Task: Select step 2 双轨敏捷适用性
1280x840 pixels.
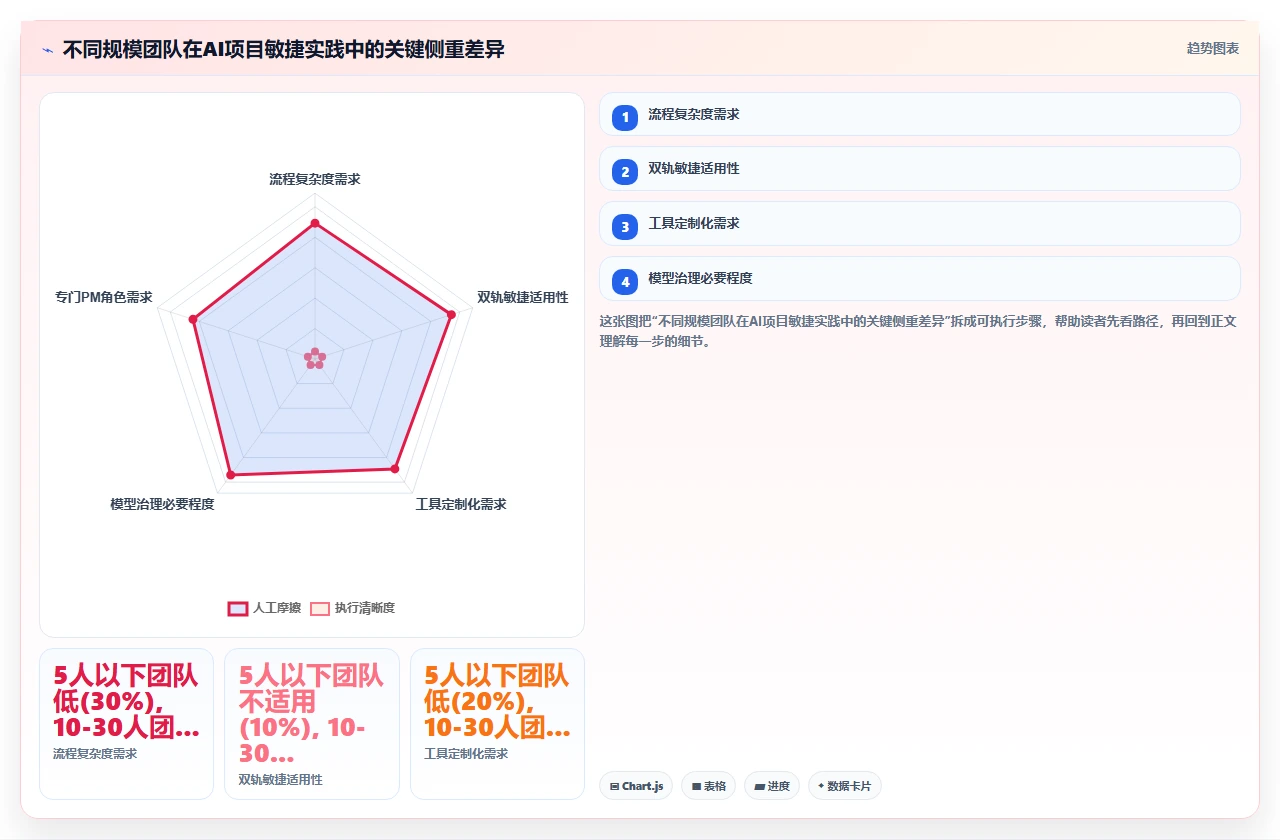Action: [x=920, y=169]
